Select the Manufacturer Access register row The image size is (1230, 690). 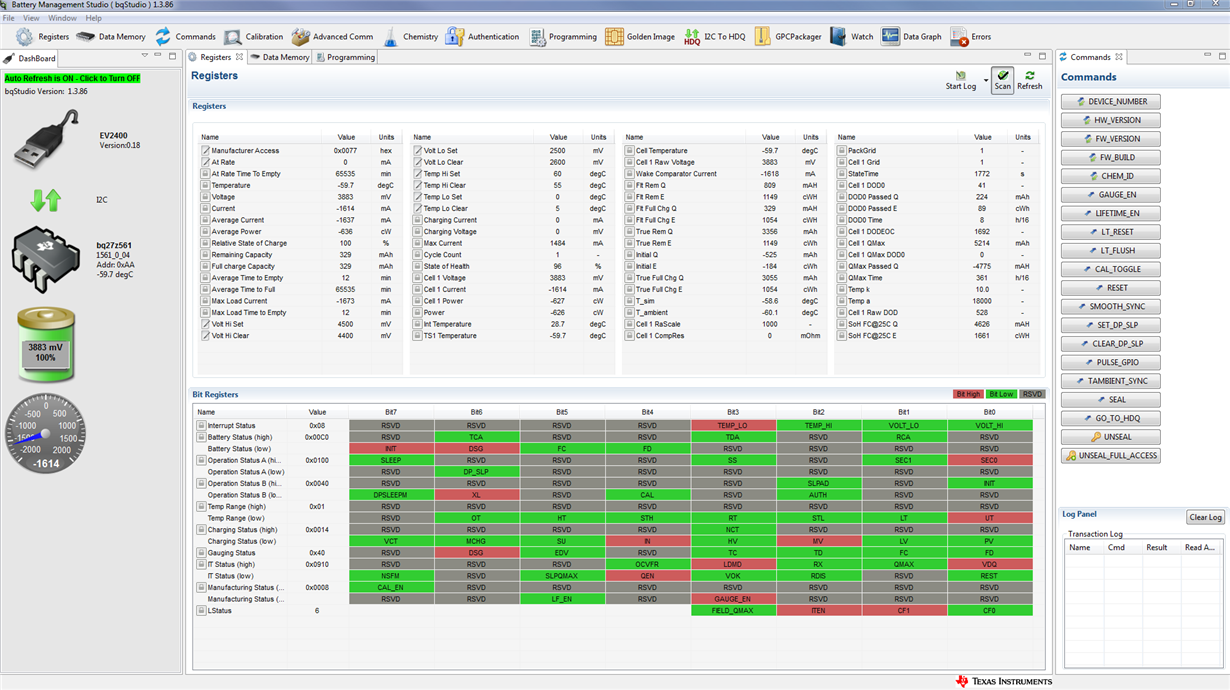point(299,151)
